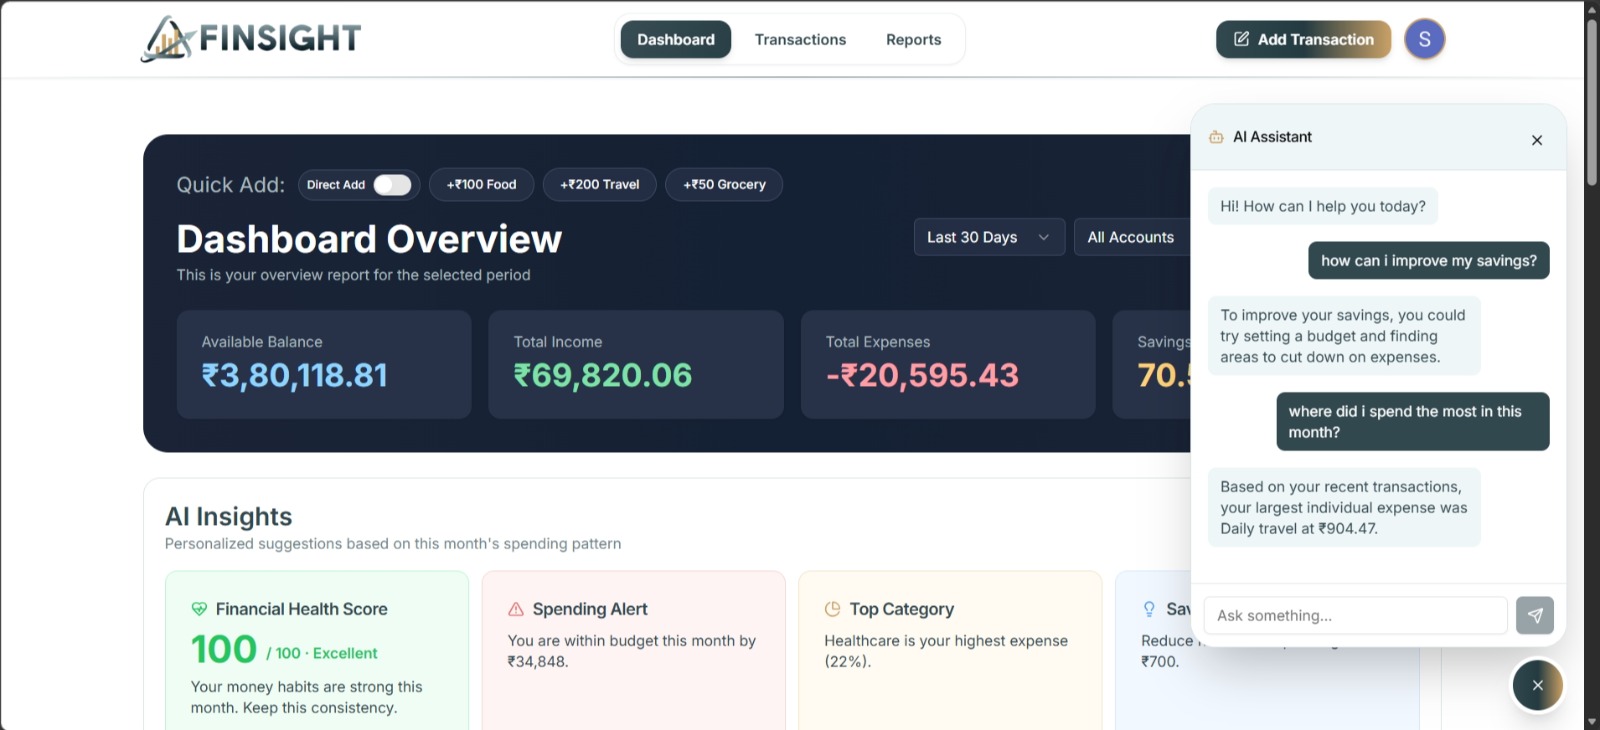Image resolution: width=1600 pixels, height=730 pixels.
Task: Click the Top Category pie icon
Action: click(x=832, y=609)
